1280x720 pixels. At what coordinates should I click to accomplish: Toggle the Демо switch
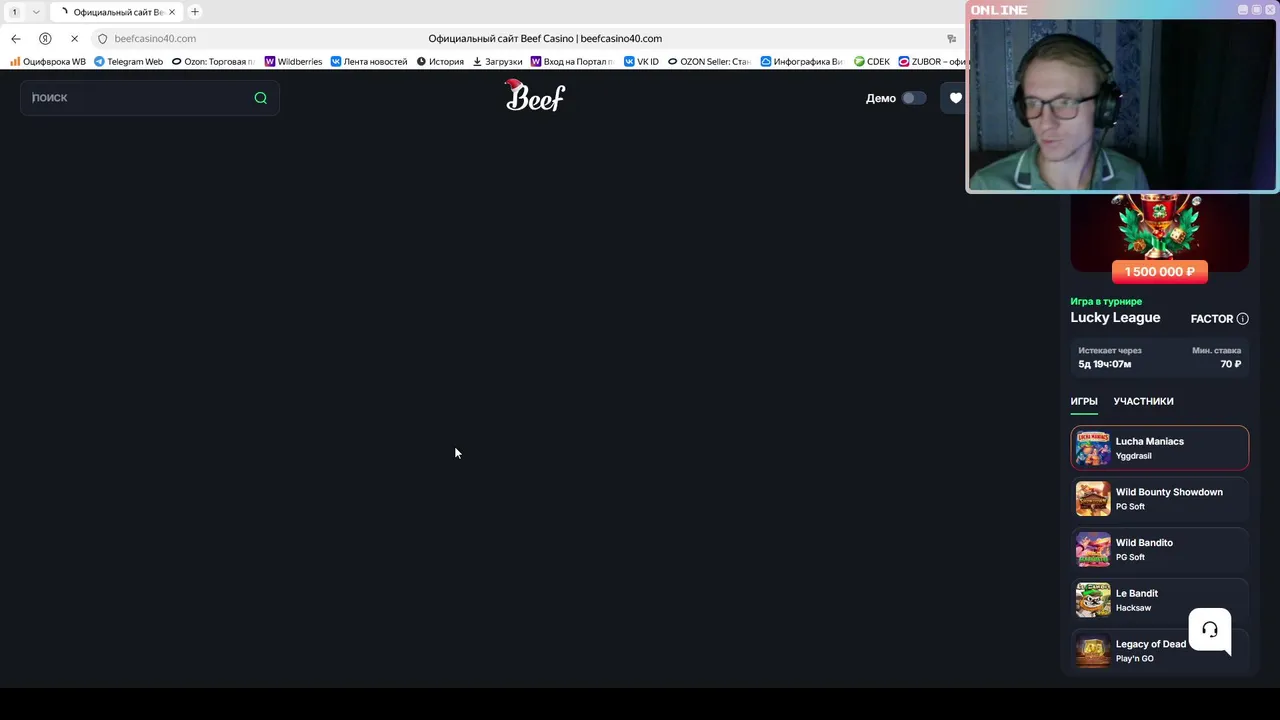click(914, 98)
